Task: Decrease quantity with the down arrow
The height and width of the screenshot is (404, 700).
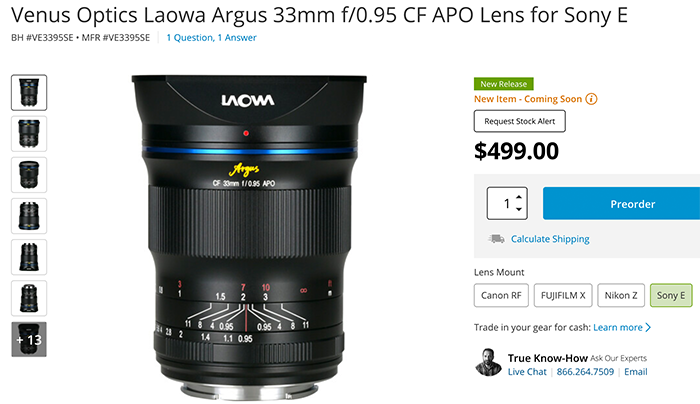Action: (x=519, y=209)
